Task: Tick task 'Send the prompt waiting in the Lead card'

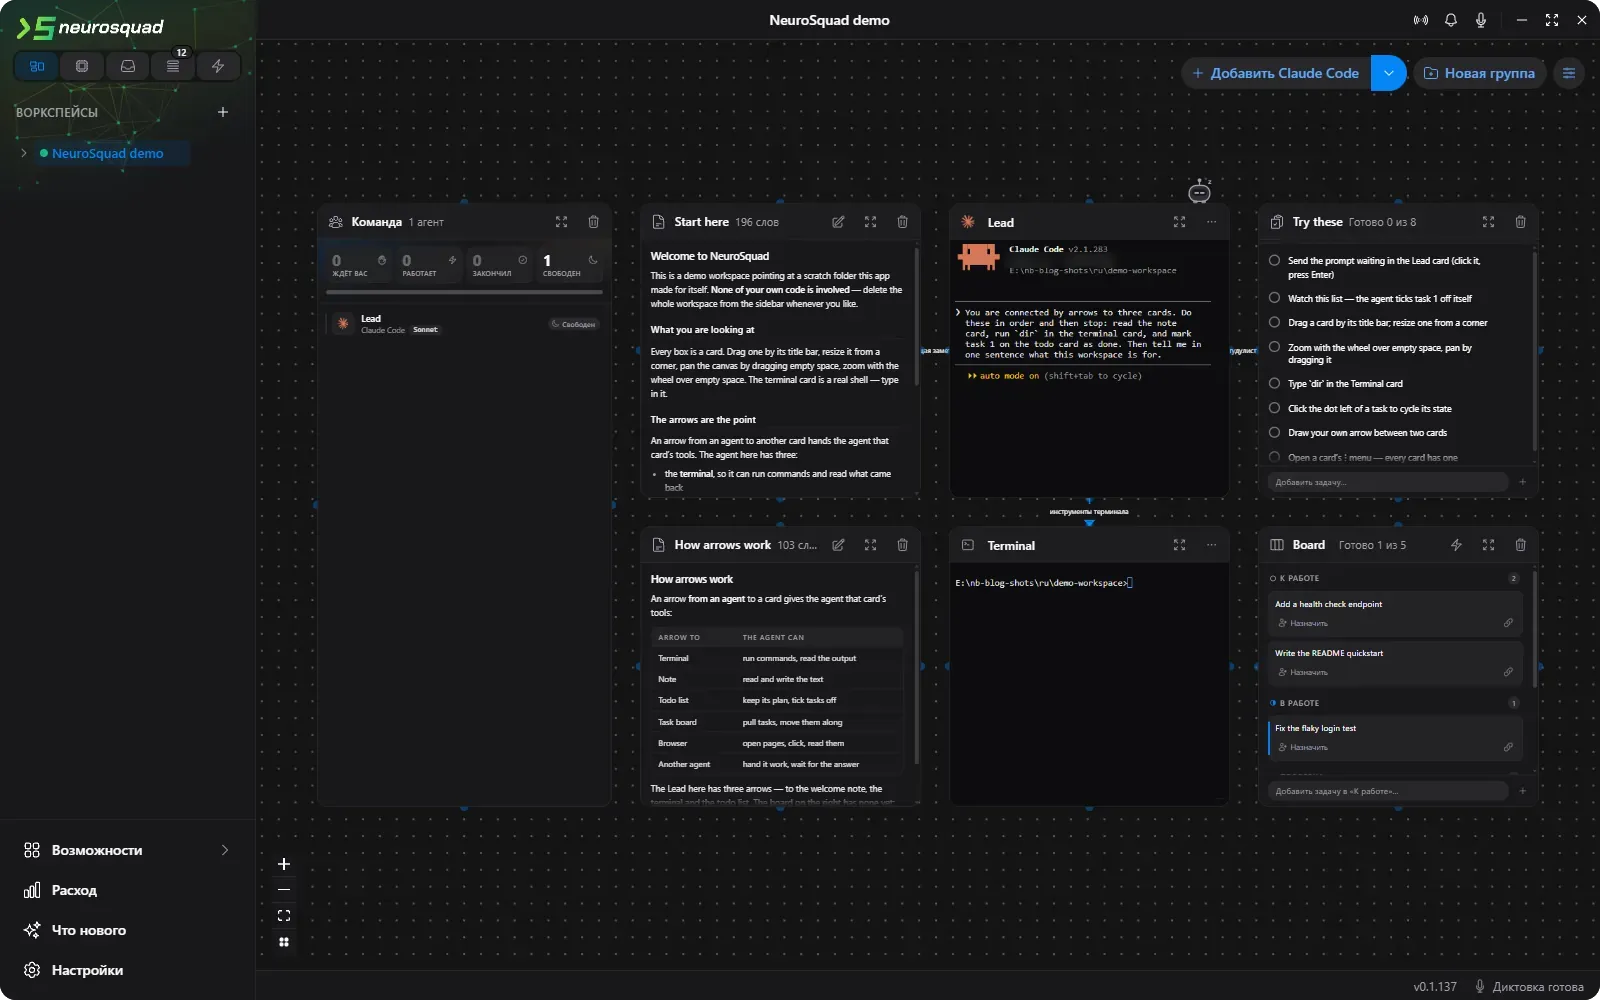Action: point(1274,261)
